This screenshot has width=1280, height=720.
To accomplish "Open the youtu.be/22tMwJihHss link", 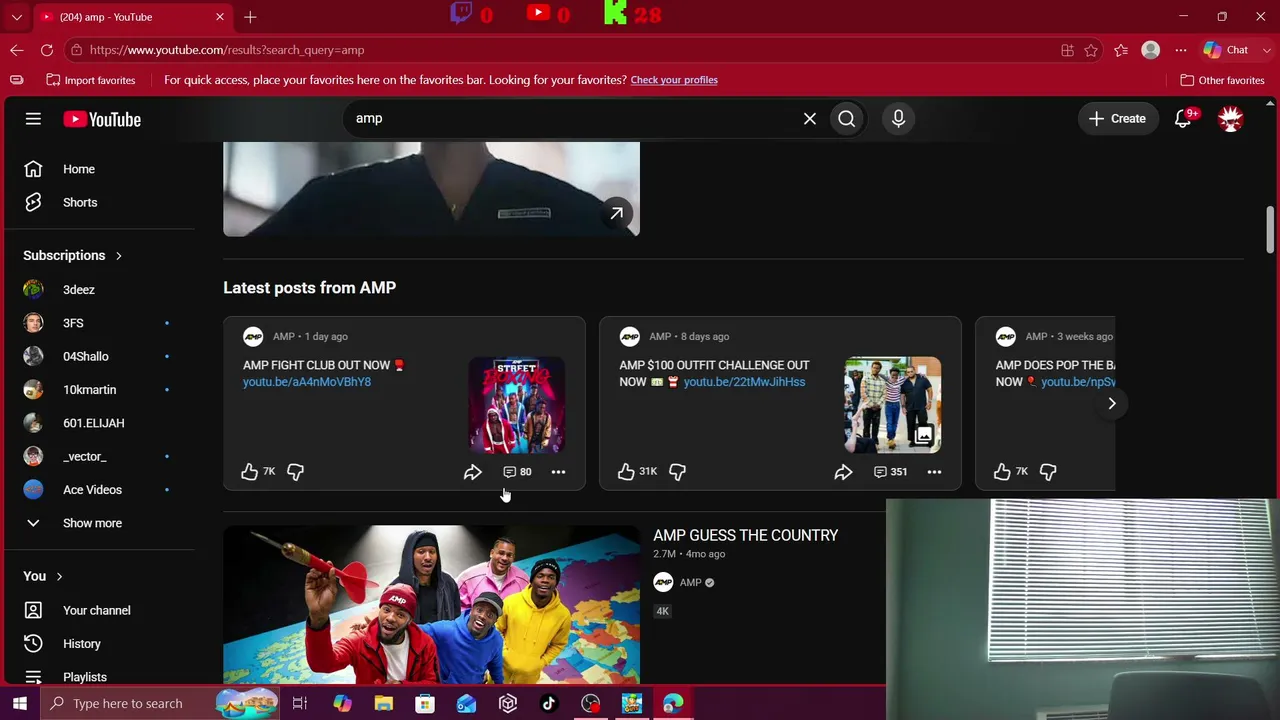I will click(x=744, y=382).
